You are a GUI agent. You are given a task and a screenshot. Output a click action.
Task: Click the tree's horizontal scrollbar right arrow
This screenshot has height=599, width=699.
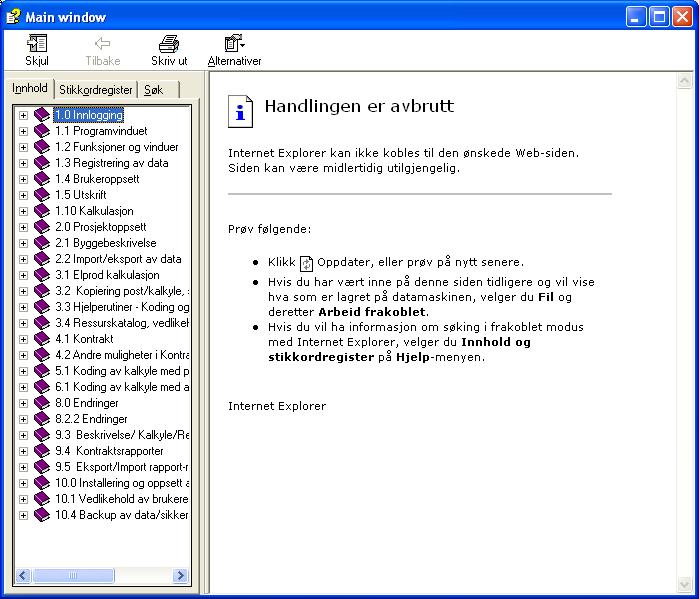click(x=181, y=575)
